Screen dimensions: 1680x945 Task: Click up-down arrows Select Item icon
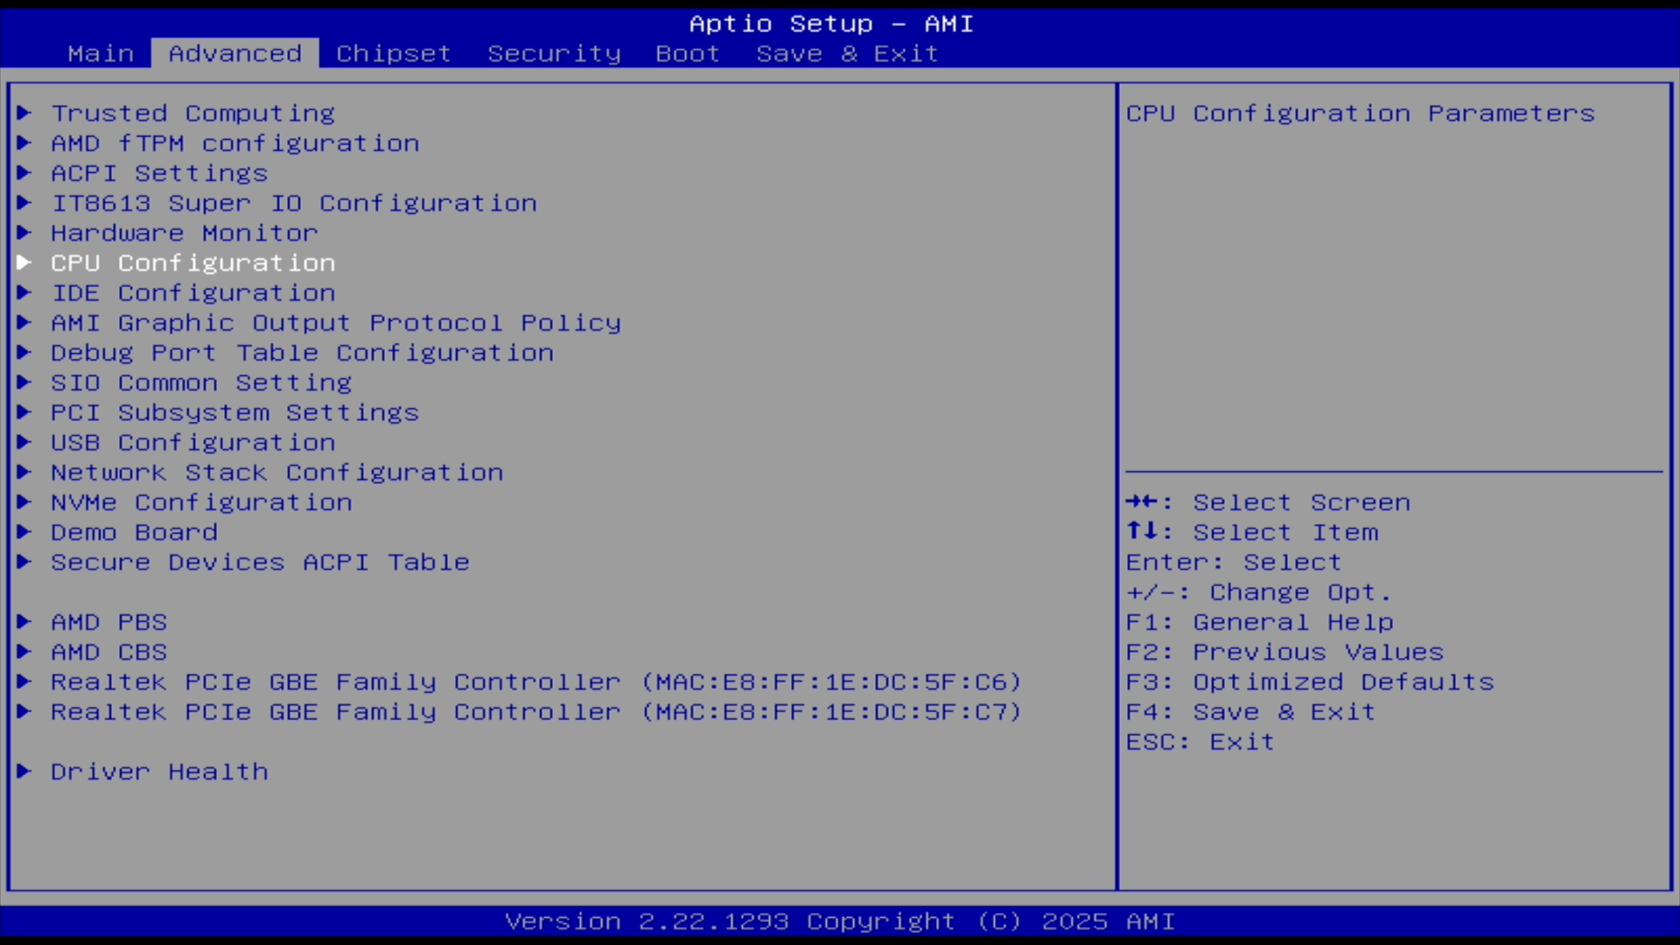[1142, 531]
